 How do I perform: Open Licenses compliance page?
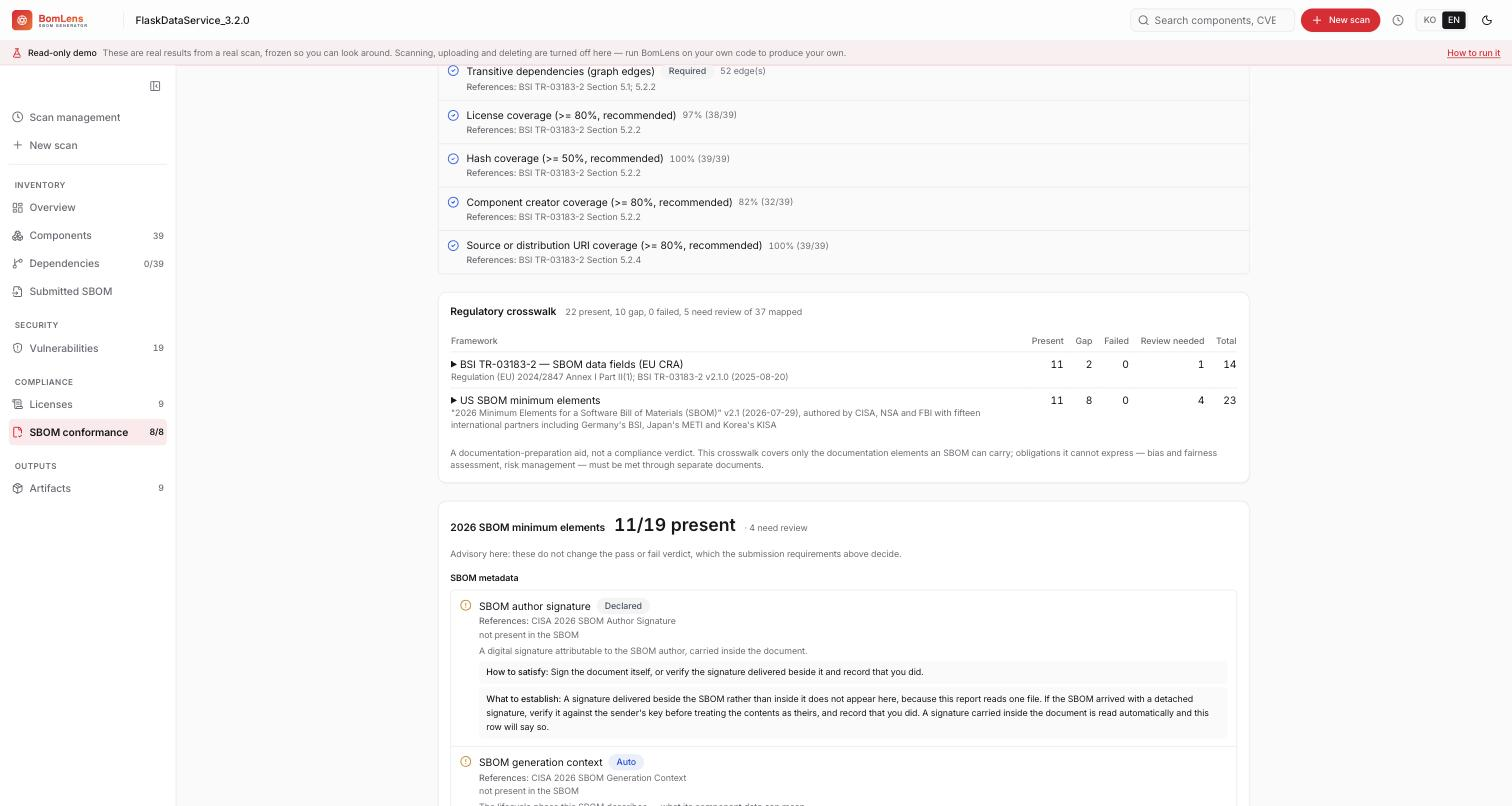coord(88,404)
